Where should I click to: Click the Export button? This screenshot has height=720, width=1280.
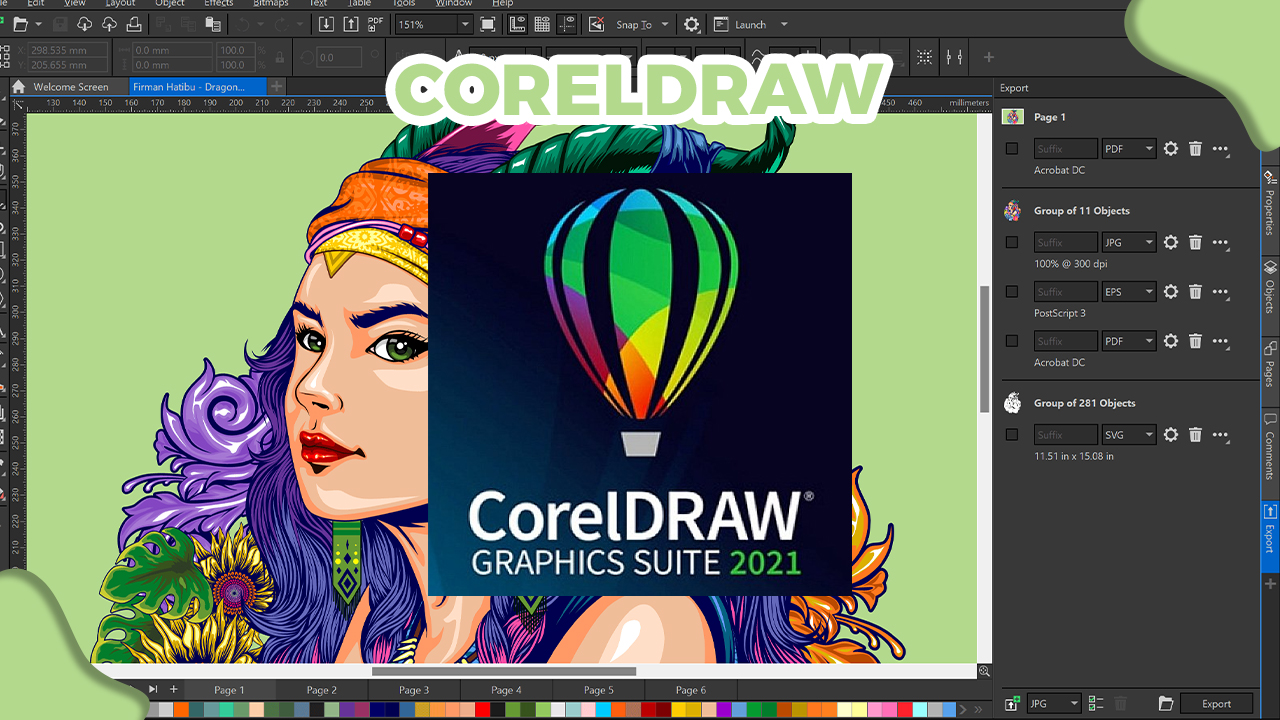(x=1216, y=704)
